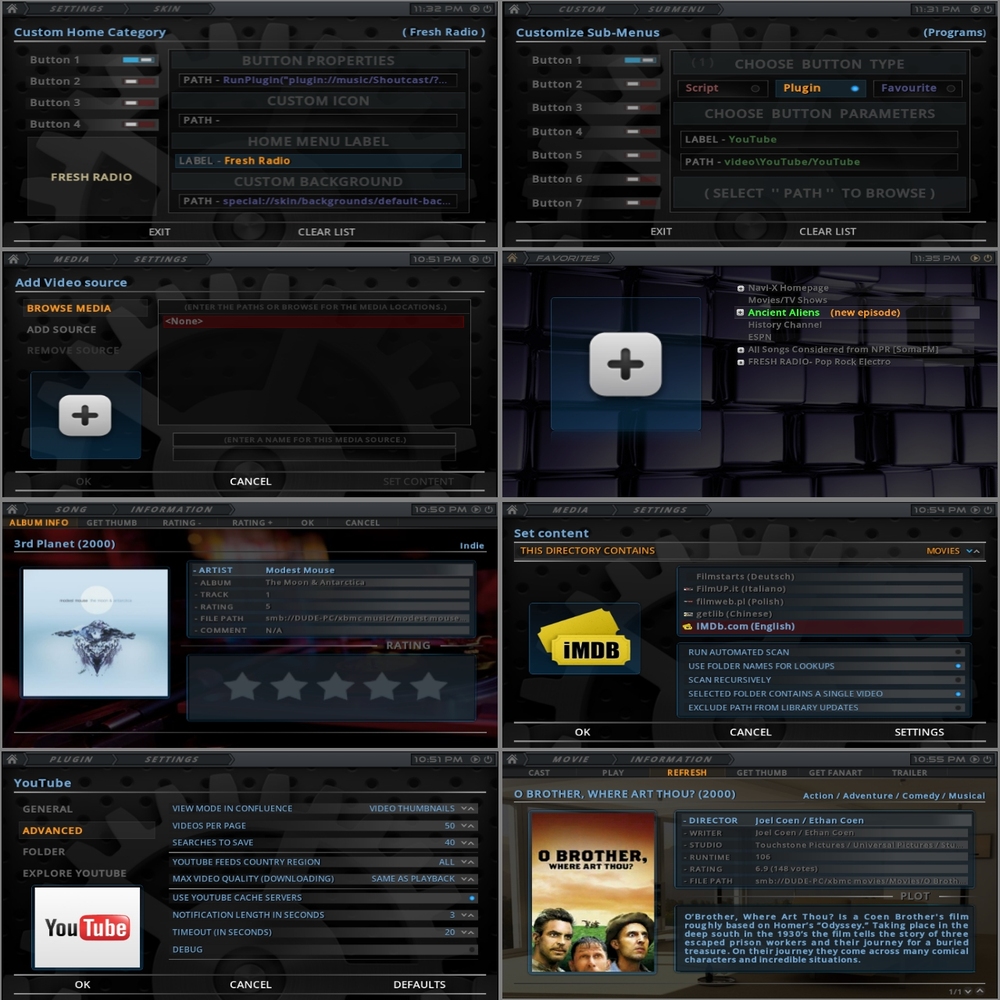Viewport: 1000px width, 1000px height.
Task: Click Cancel in Add Video source panel
Action: 251,482
